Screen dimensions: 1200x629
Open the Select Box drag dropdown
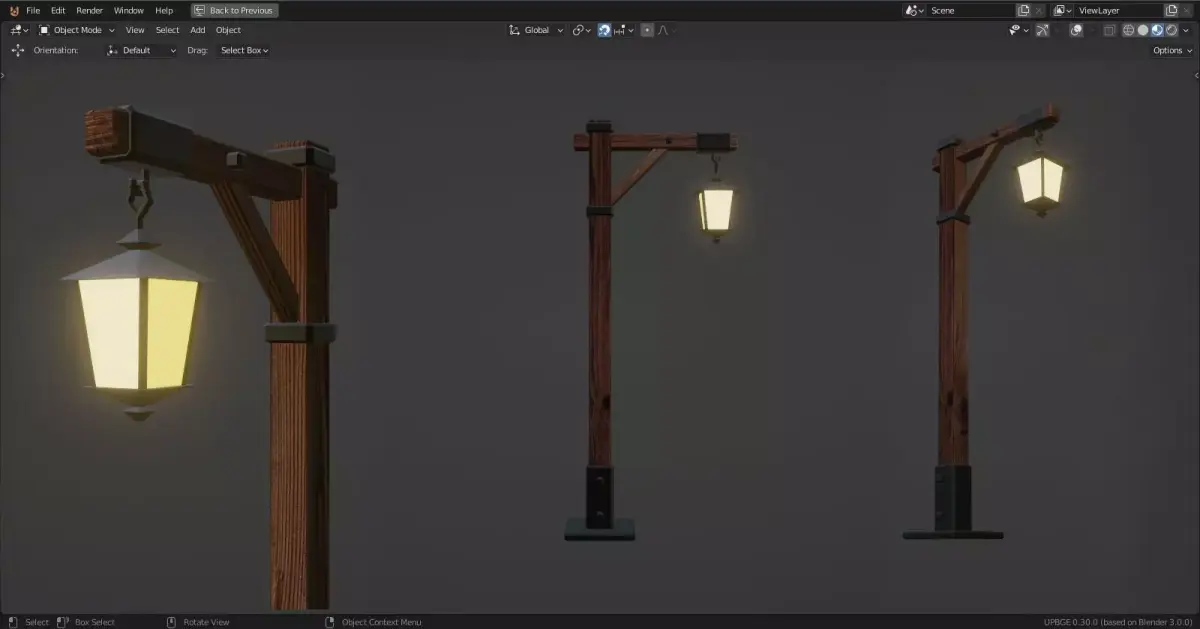(x=244, y=50)
